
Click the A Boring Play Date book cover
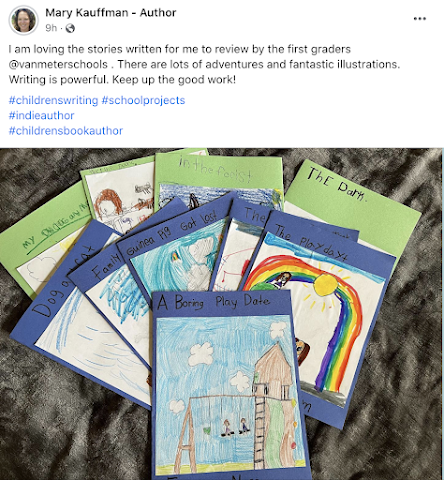click(230, 383)
